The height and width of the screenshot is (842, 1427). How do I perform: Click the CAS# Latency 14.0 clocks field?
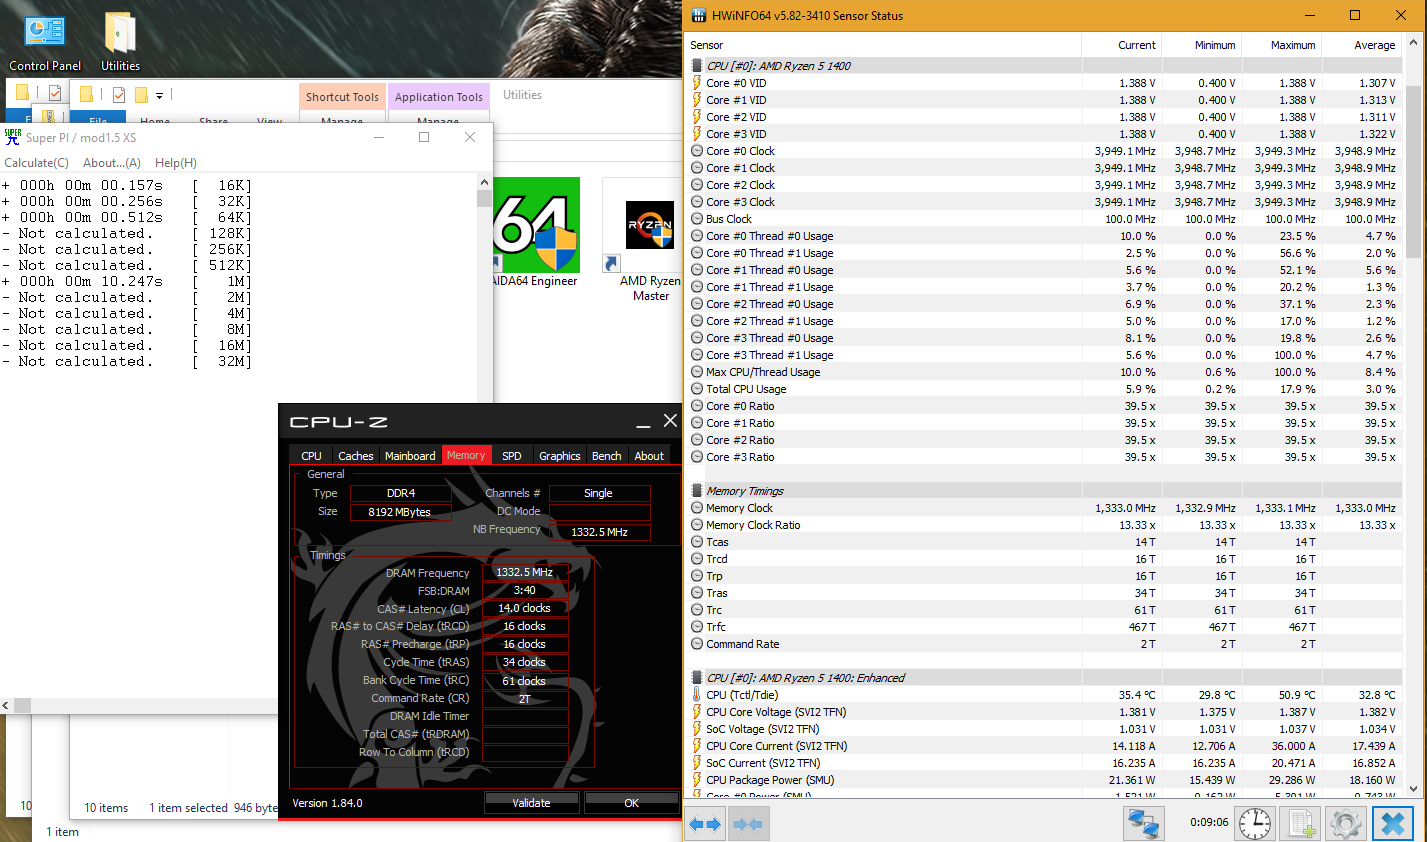[x=525, y=608]
